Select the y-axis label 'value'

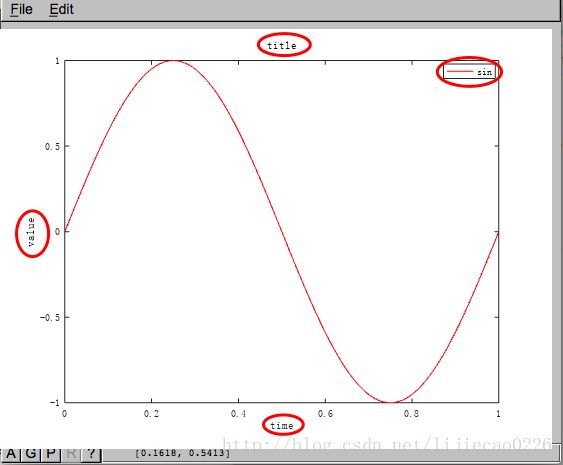pyautogui.click(x=32, y=232)
